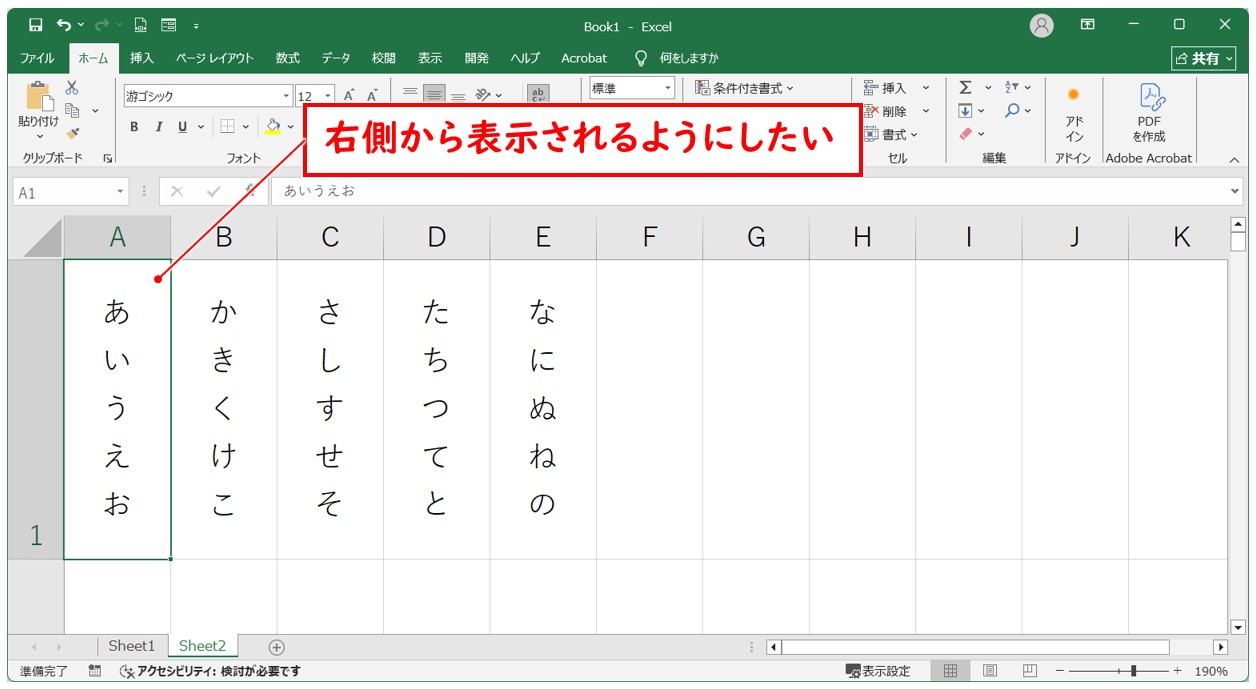The width and height of the screenshot is (1256, 689).
Task: Click the zoom in plus button
Action: click(x=1177, y=671)
